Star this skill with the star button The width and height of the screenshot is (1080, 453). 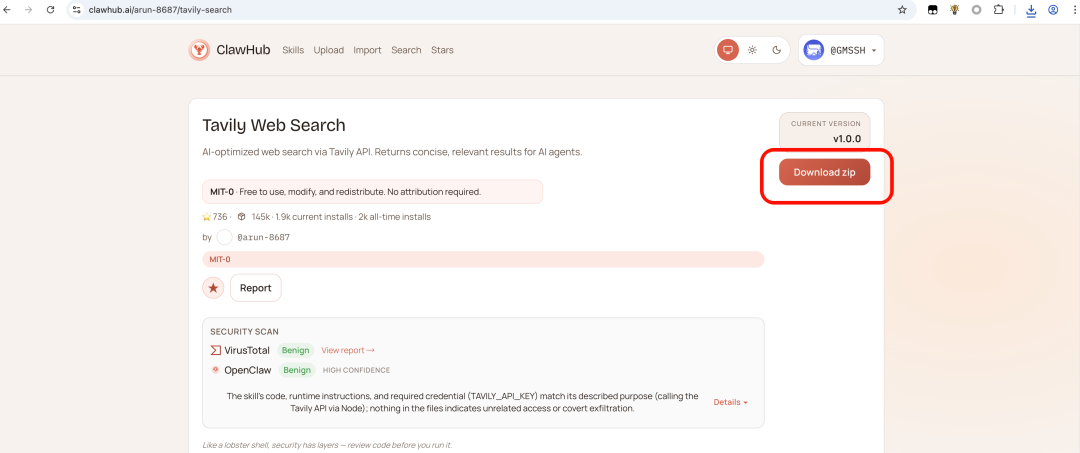(213, 288)
